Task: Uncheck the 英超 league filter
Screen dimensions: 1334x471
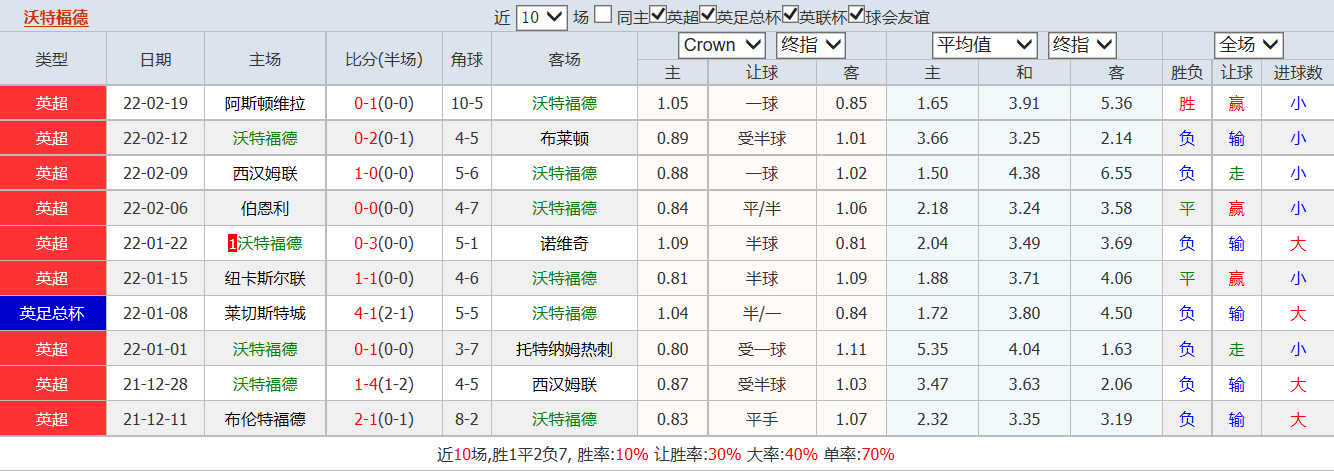Action: point(658,15)
